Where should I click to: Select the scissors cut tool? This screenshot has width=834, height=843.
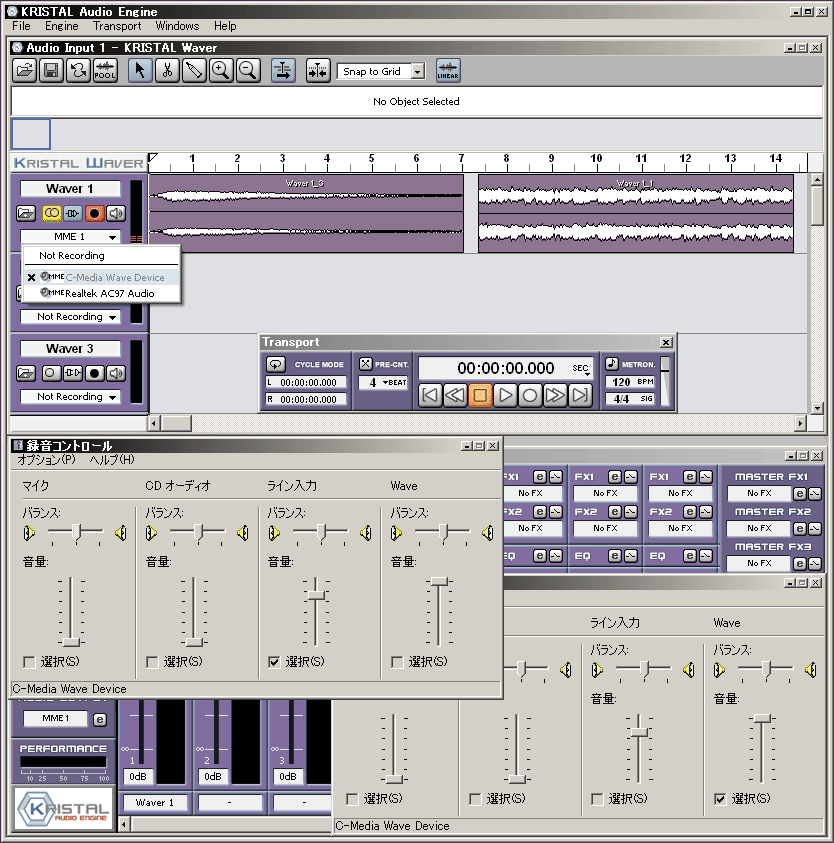(168, 70)
